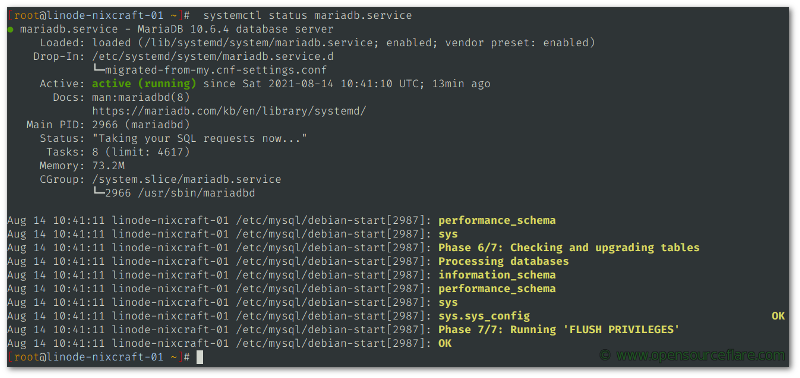
Task: Click "Phase 7/7: Running 'FLUSH PRIVILEGES'" log message
Action: pyautogui.click(x=559, y=330)
